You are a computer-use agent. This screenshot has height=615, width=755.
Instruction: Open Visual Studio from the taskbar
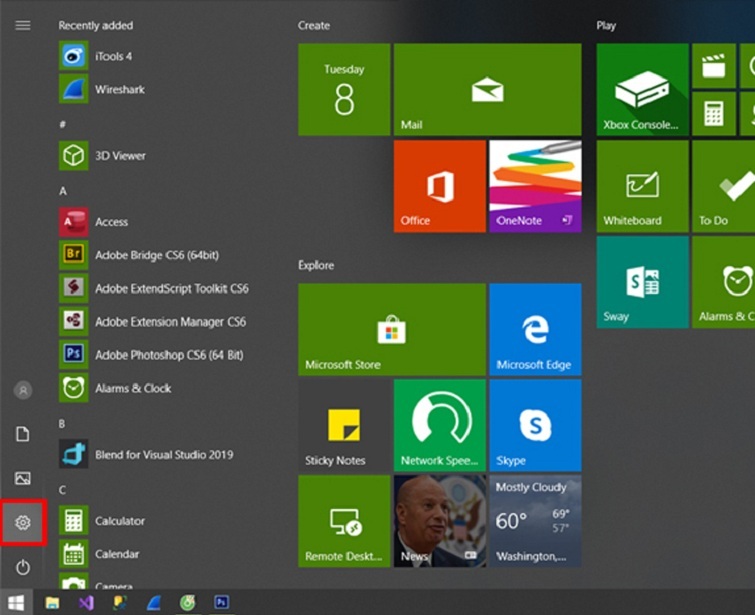[x=86, y=602]
